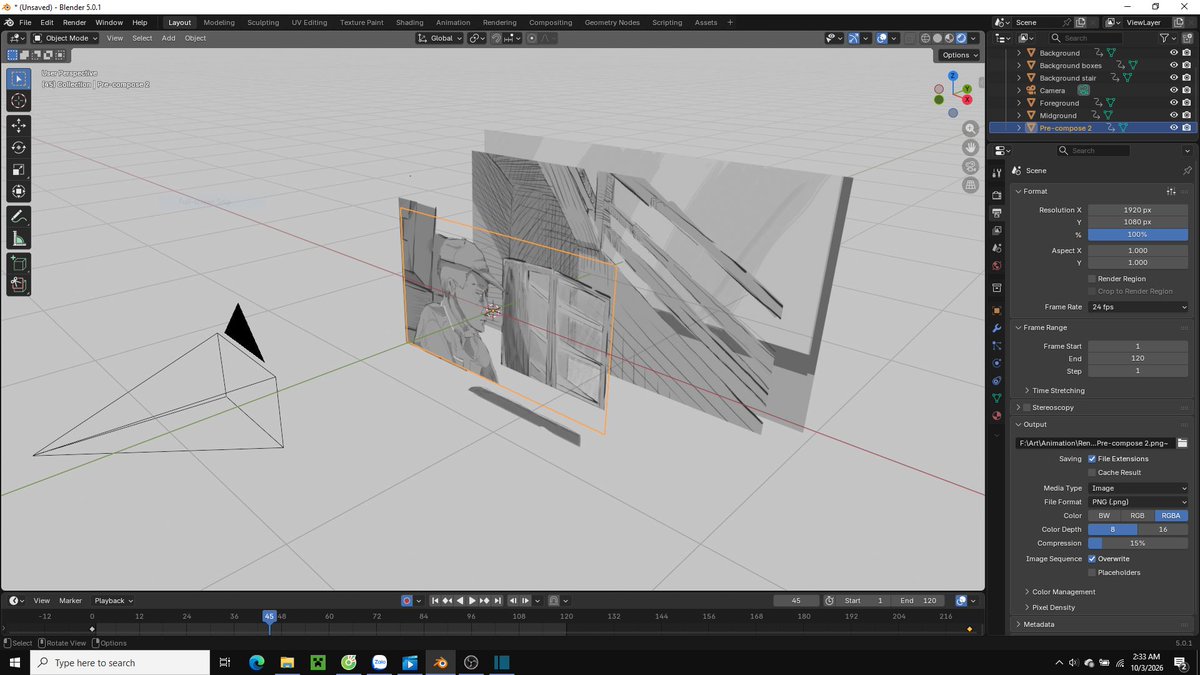
Task: Open Microsoft Edge from the taskbar
Action: (256, 662)
